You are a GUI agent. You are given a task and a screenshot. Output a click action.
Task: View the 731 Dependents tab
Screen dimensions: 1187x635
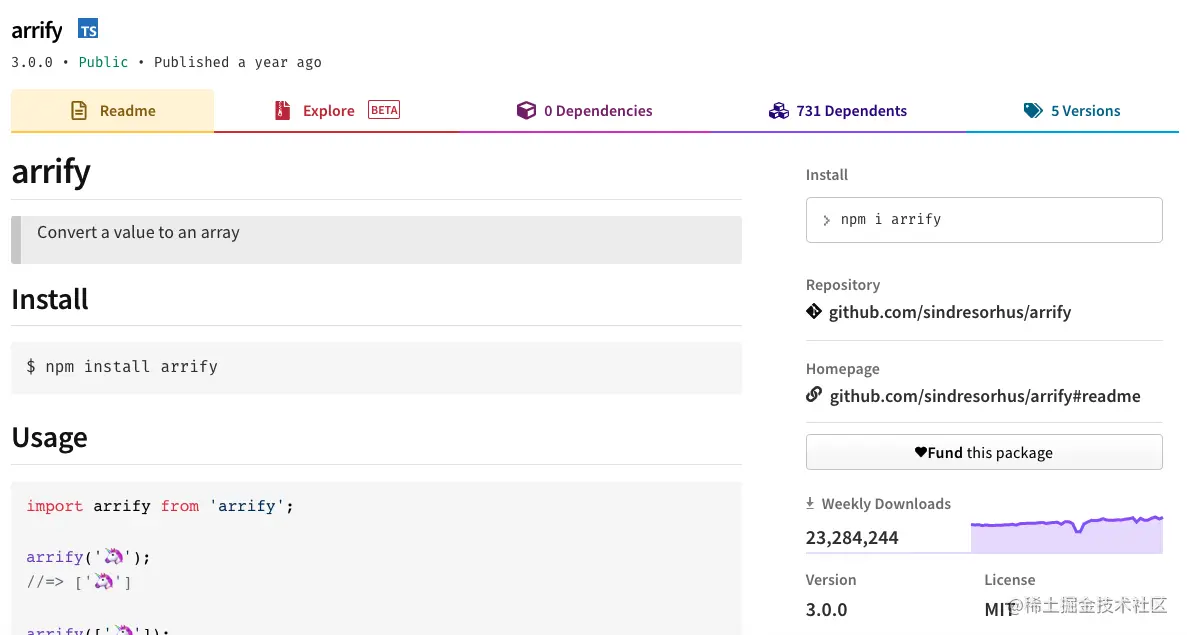click(838, 111)
